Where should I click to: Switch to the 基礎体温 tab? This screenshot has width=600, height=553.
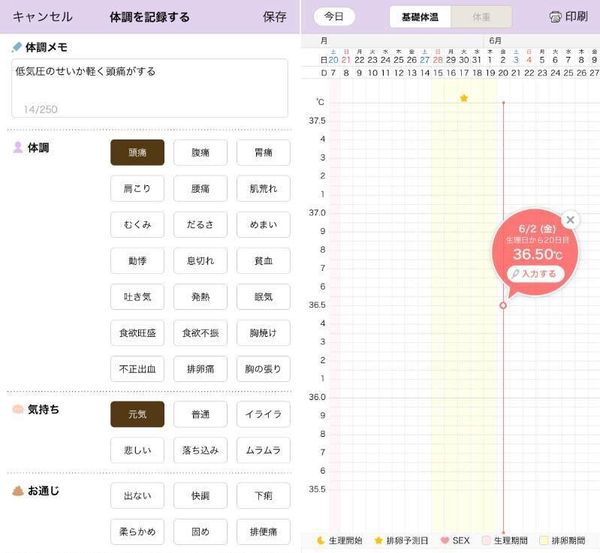pyautogui.click(x=420, y=17)
